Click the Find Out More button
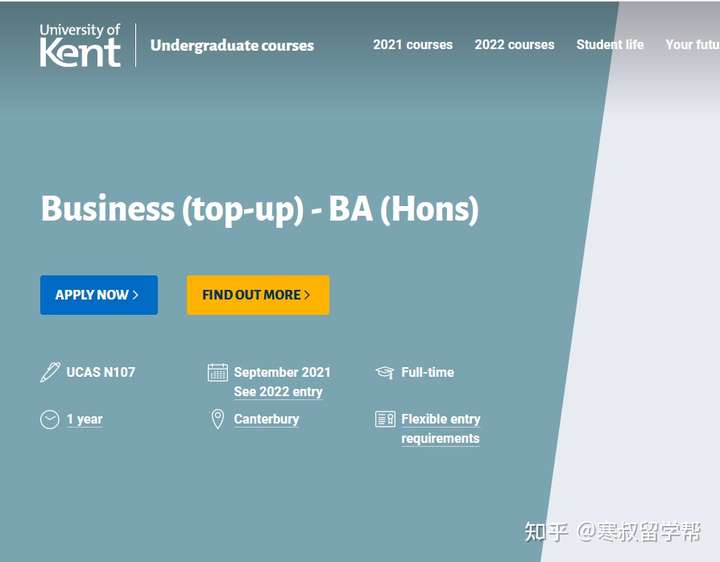The image size is (720, 562). click(258, 295)
